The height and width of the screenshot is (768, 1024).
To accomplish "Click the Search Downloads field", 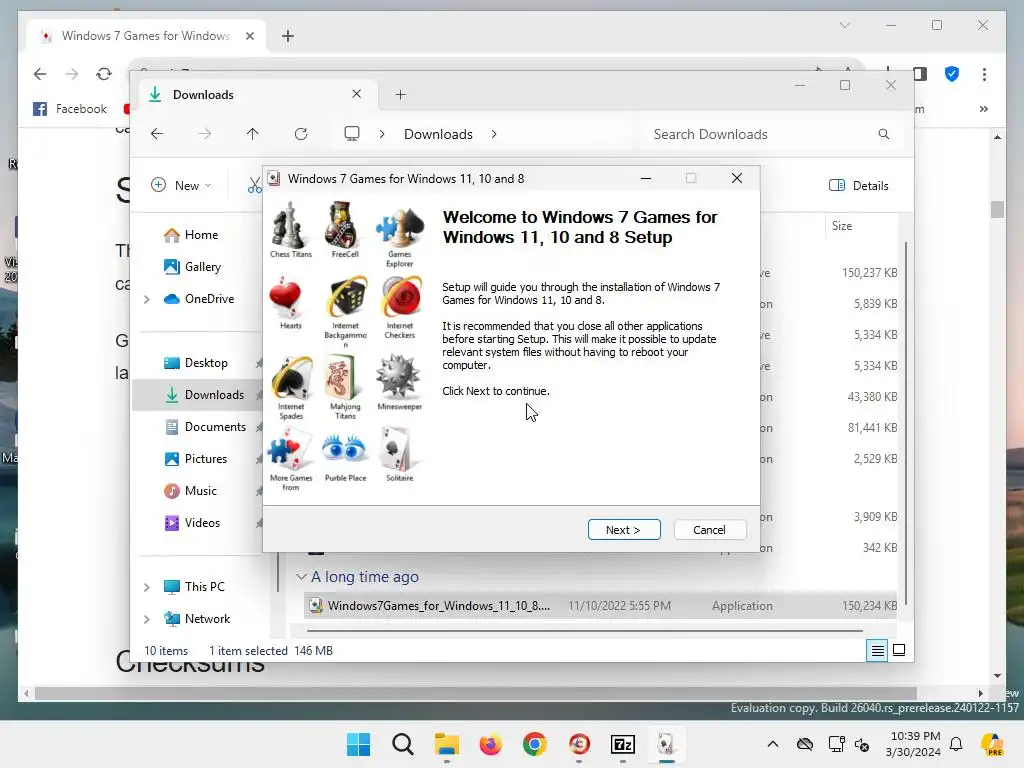I will coord(772,134).
